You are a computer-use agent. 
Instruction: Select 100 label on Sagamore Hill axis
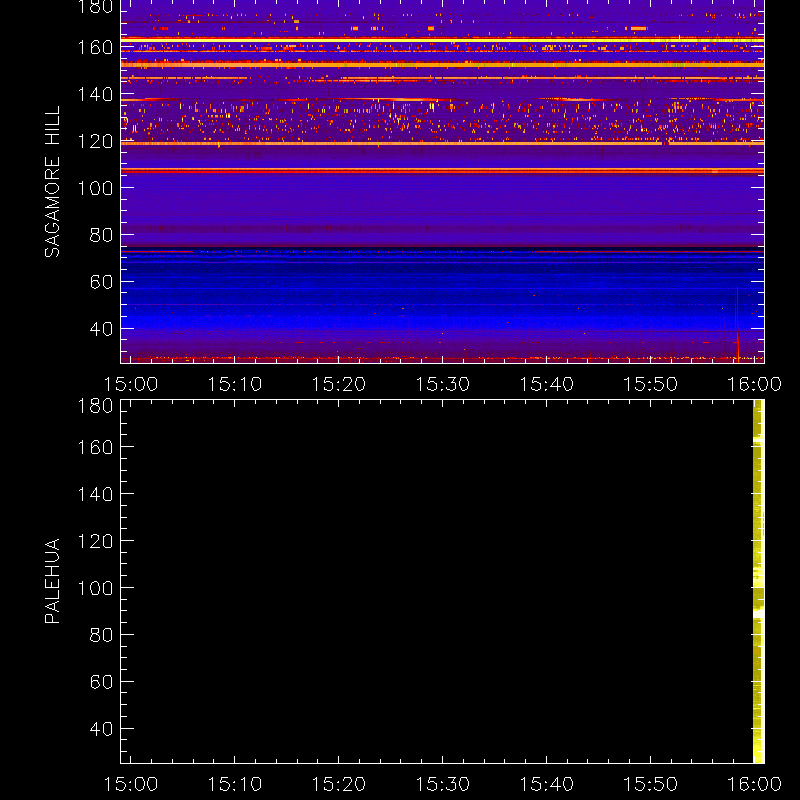pos(95,188)
